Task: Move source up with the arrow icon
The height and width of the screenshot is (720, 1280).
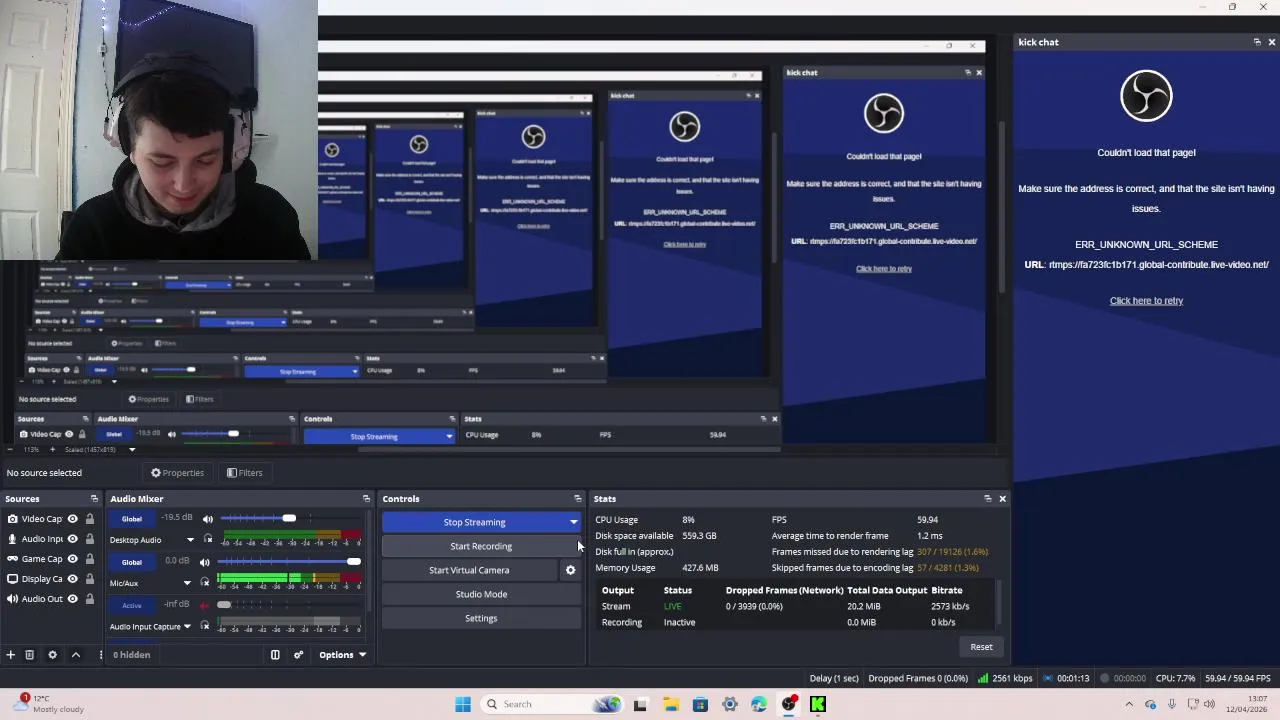Action: (x=75, y=655)
